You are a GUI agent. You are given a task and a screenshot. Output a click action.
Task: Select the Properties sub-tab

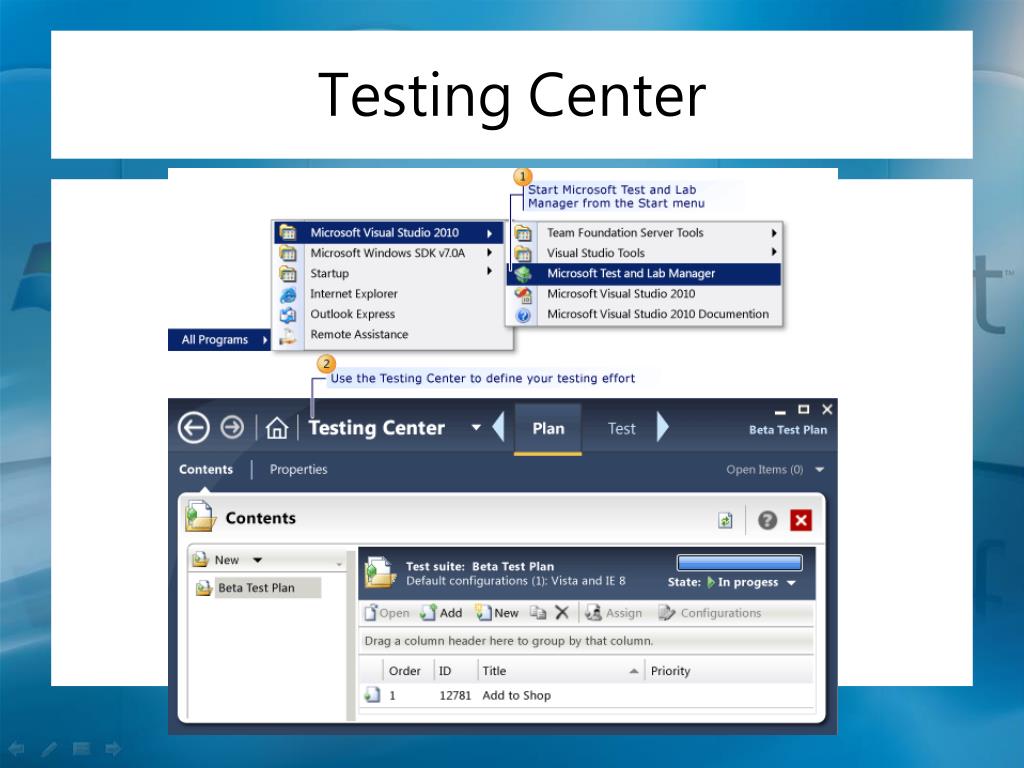[x=298, y=470]
